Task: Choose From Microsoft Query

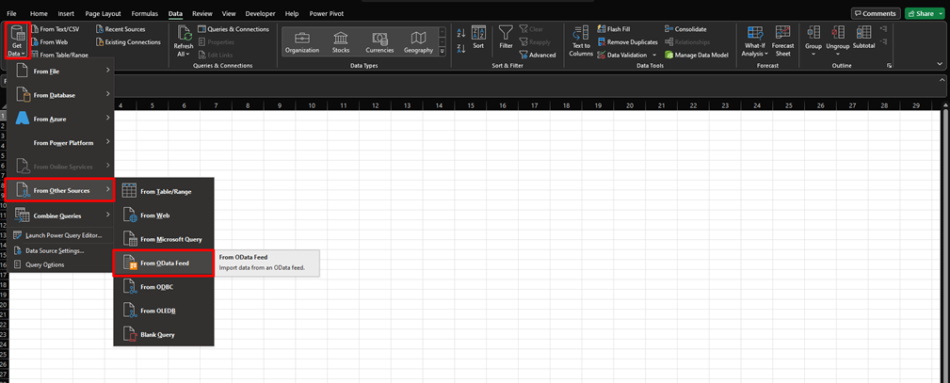Action: click(x=164, y=239)
